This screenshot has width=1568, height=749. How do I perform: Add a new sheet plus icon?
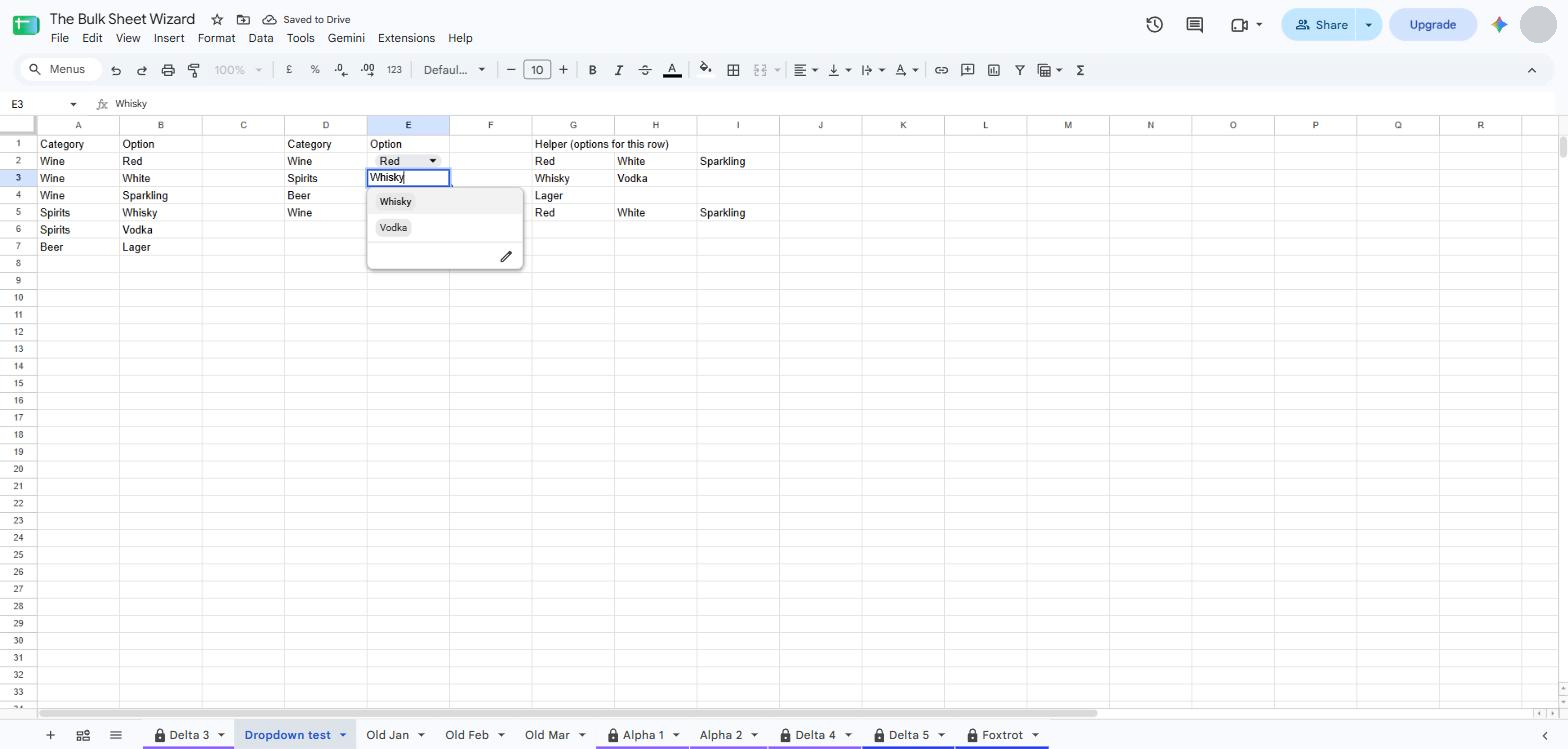[50, 735]
